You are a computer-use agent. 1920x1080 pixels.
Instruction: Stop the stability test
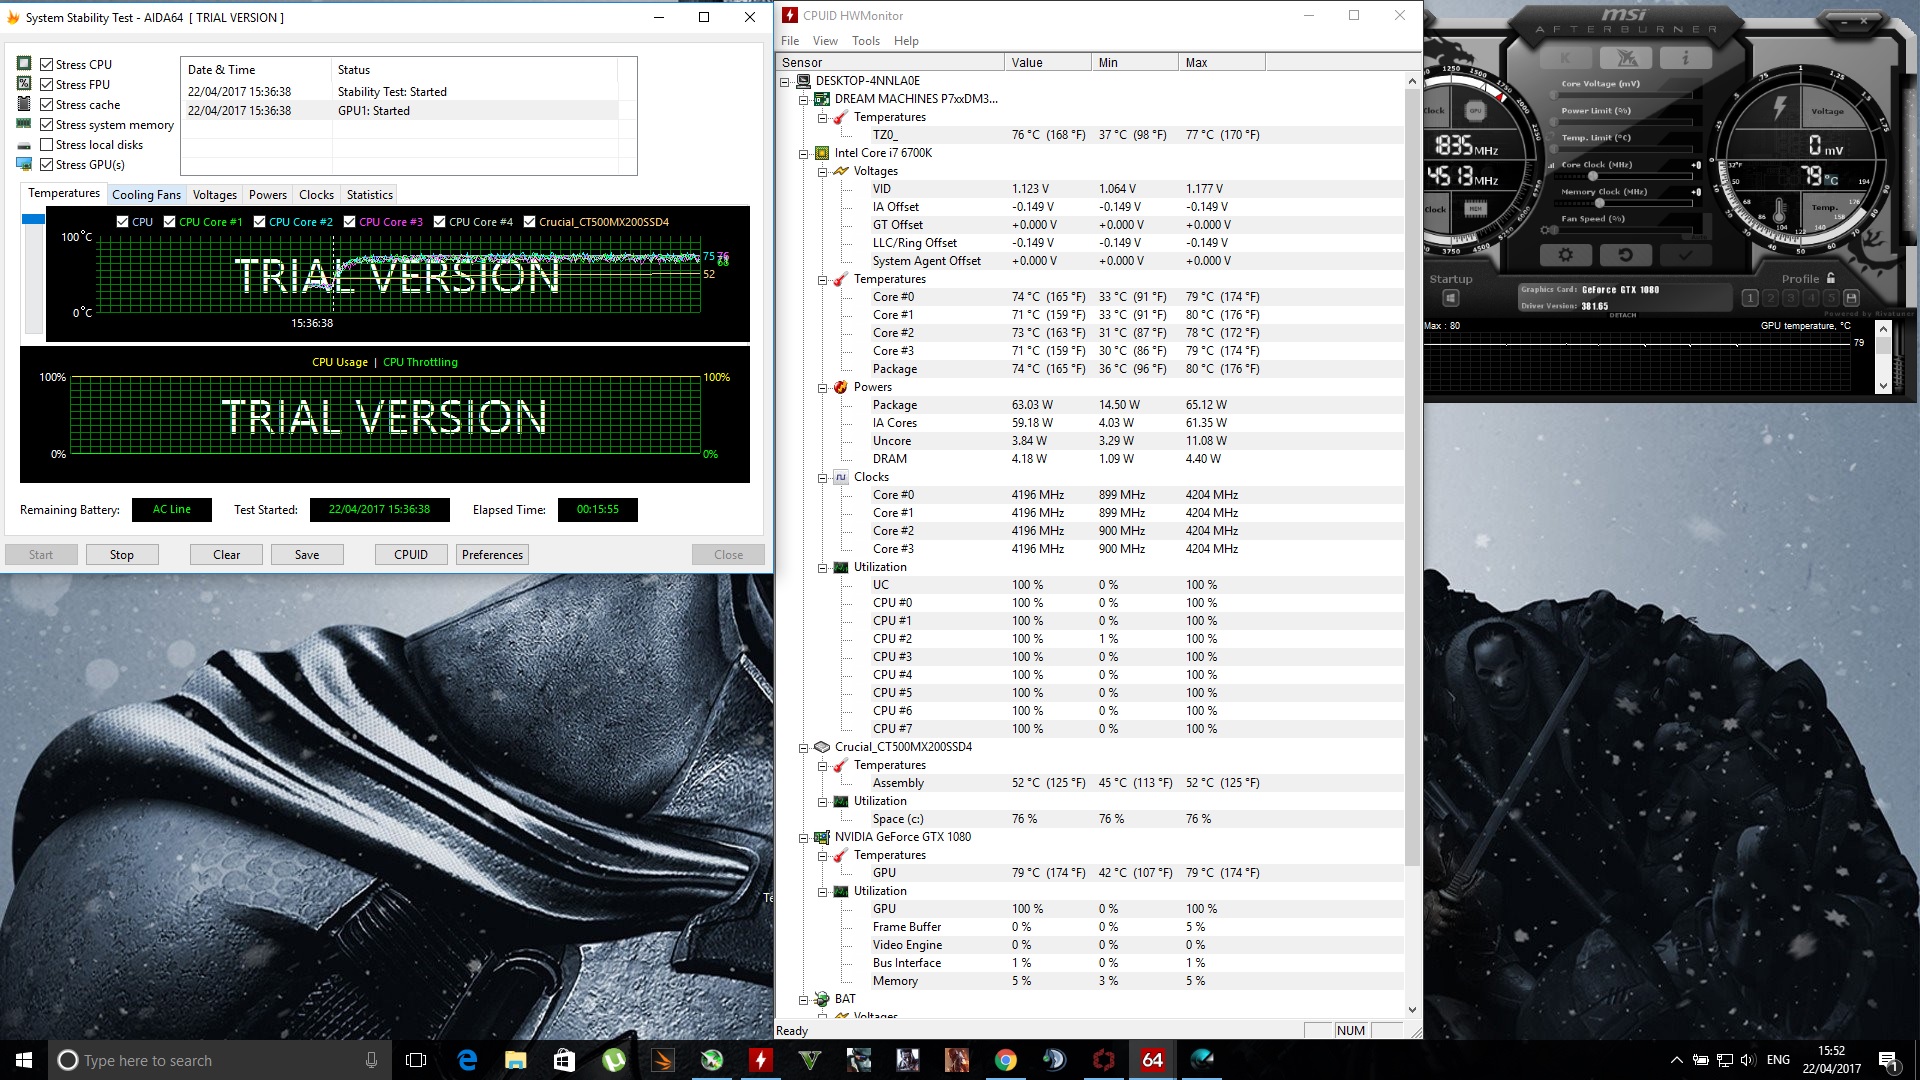click(x=121, y=555)
